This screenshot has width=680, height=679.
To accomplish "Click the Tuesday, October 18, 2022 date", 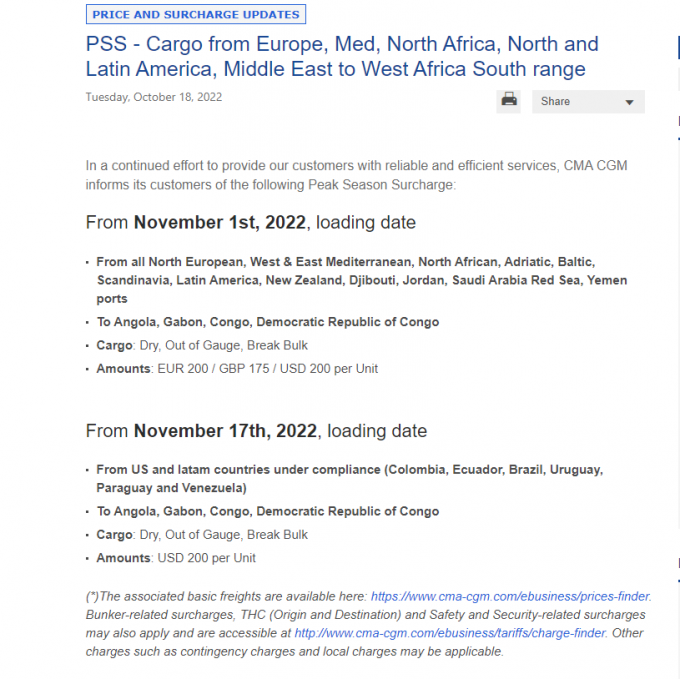I will click(154, 97).
